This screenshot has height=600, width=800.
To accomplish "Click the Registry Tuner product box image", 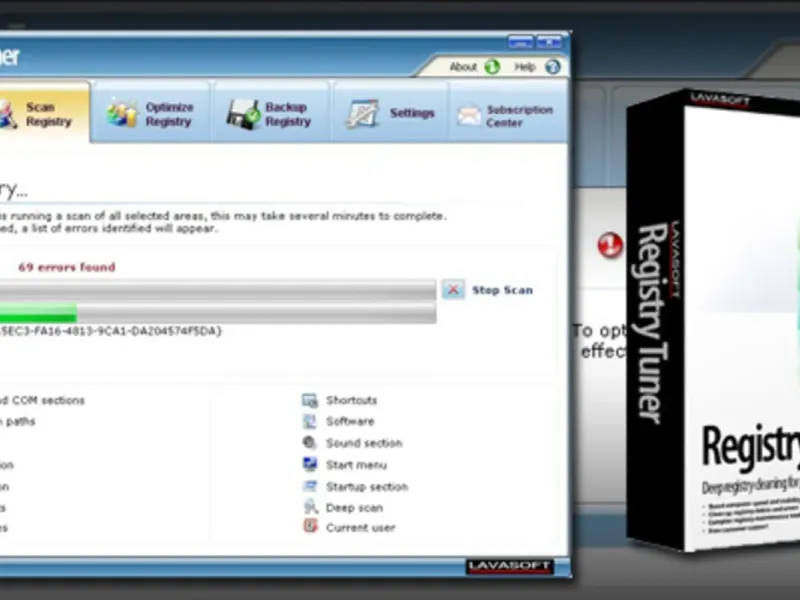I will (x=713, y=320).
